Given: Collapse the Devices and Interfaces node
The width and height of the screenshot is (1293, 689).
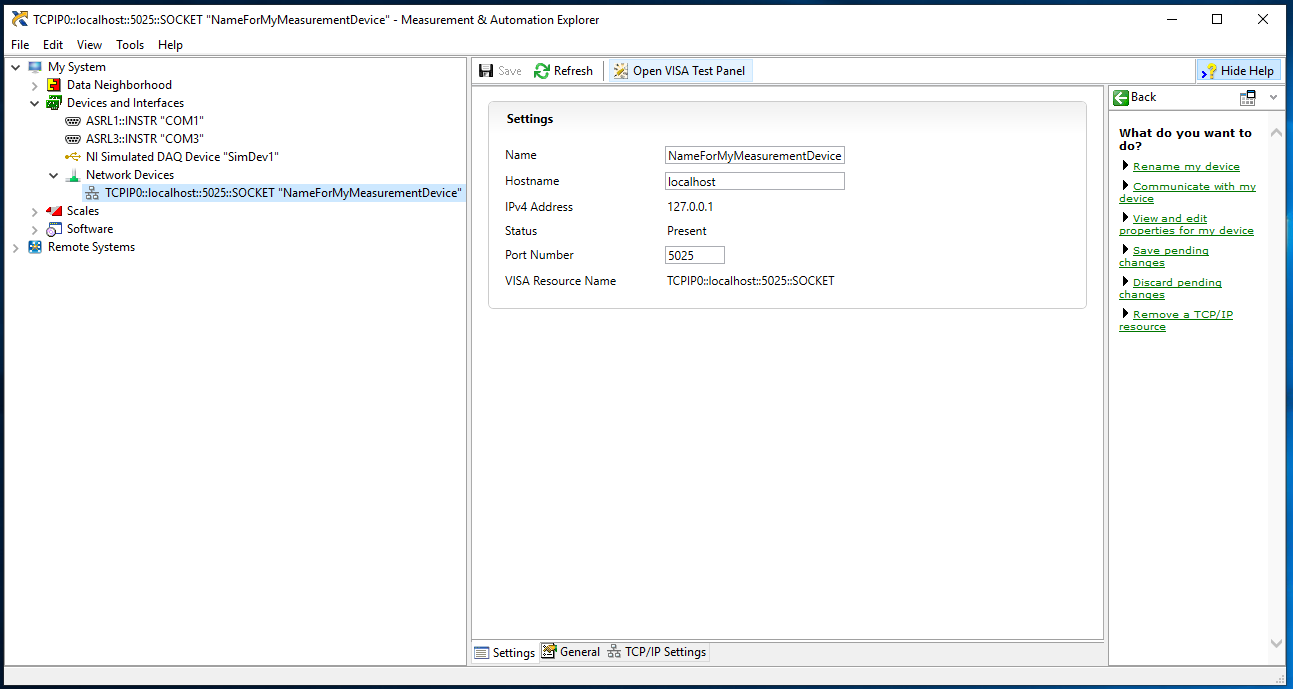Looking at the screenshot, I should [x=35, y=103].
